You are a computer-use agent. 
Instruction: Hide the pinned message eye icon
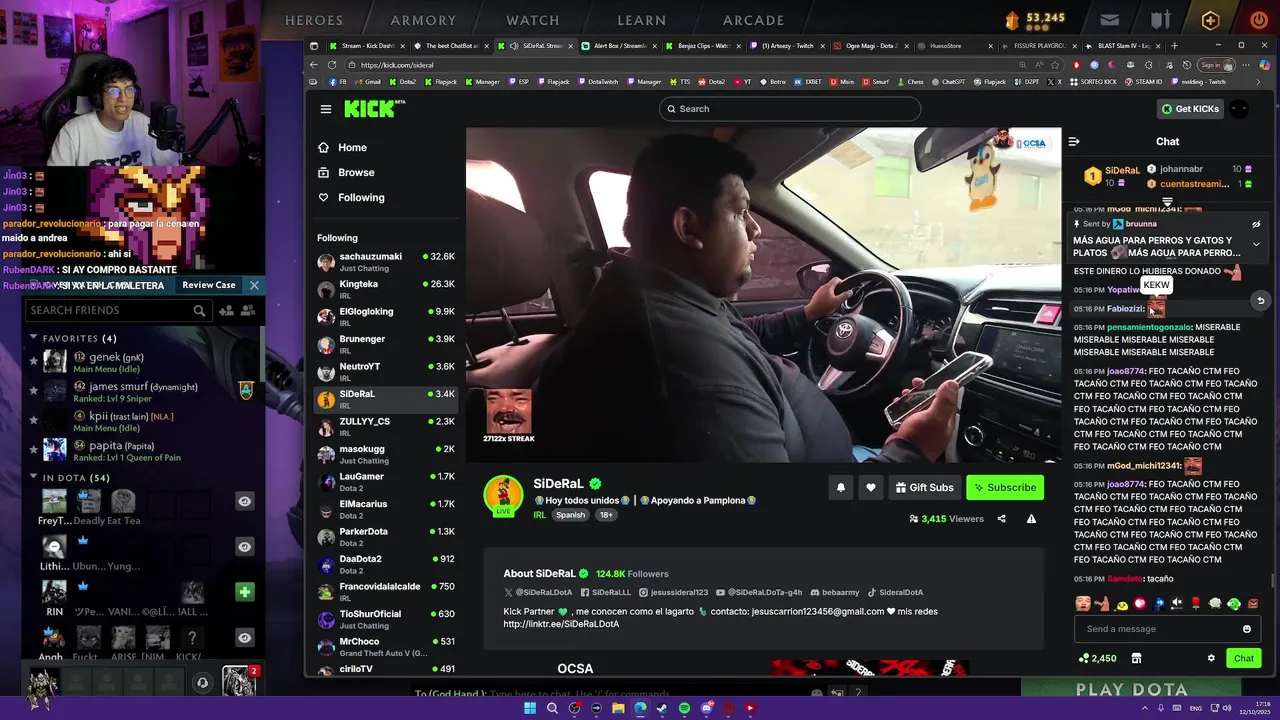(1256, 224)
